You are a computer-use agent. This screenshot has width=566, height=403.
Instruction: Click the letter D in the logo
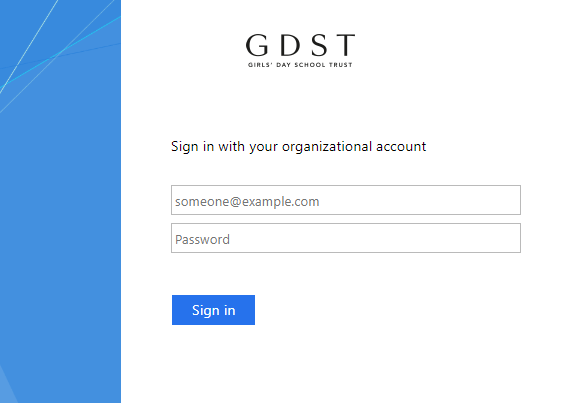[290, 45]
